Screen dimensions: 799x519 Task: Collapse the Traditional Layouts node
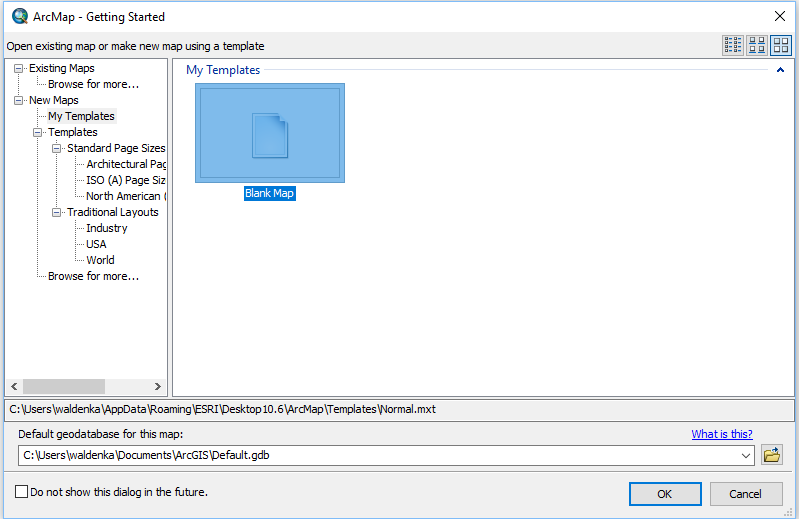click(57, 212)
